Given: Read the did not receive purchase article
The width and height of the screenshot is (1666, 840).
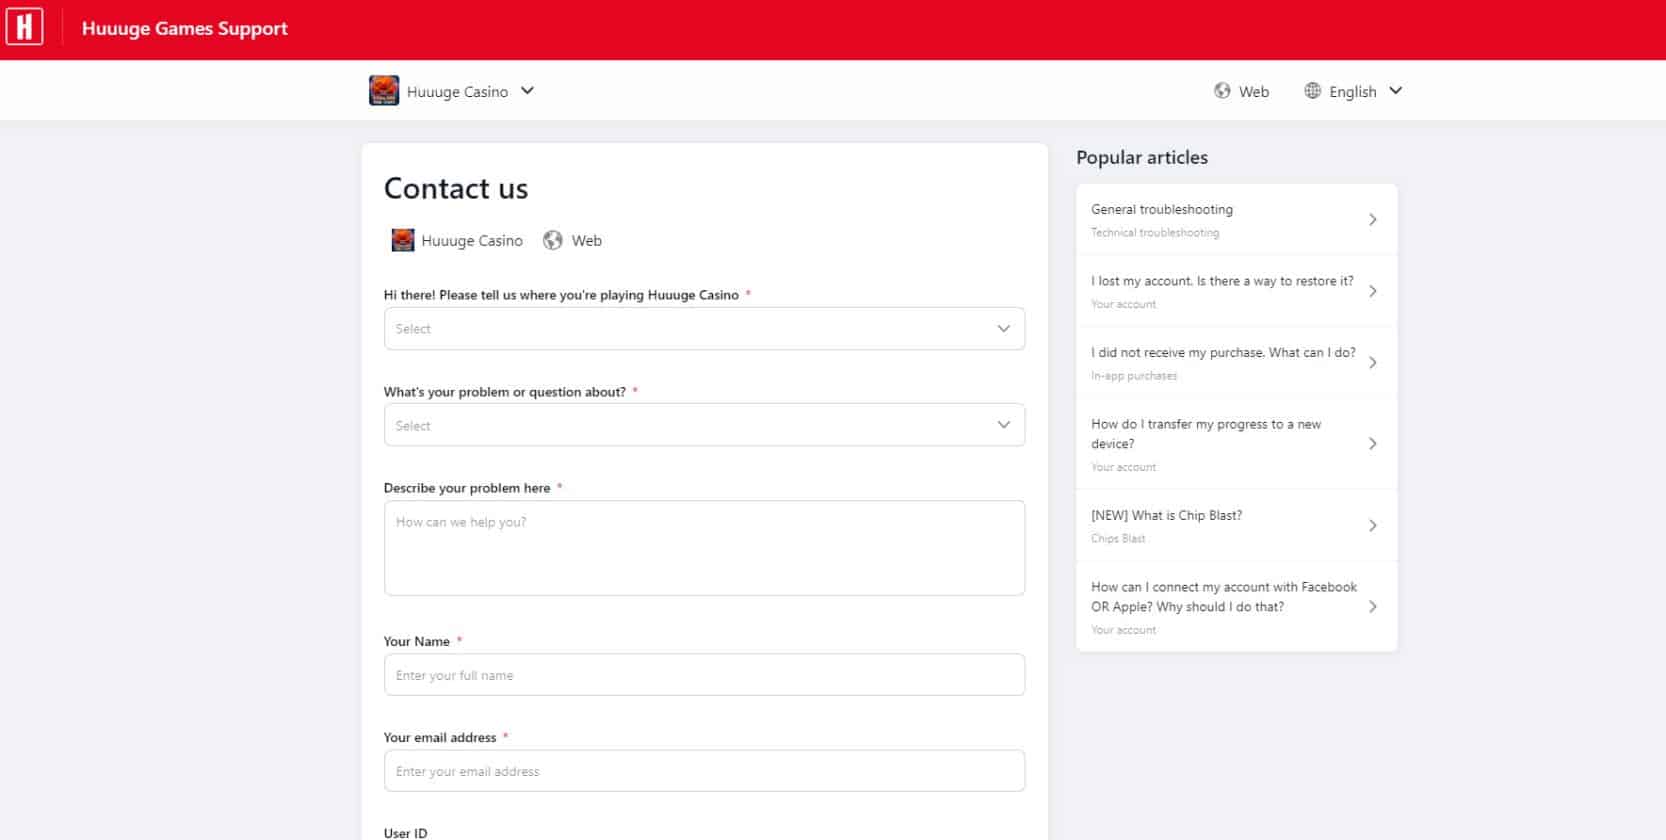Looking at the screenshot, I should pos(1222,353).
